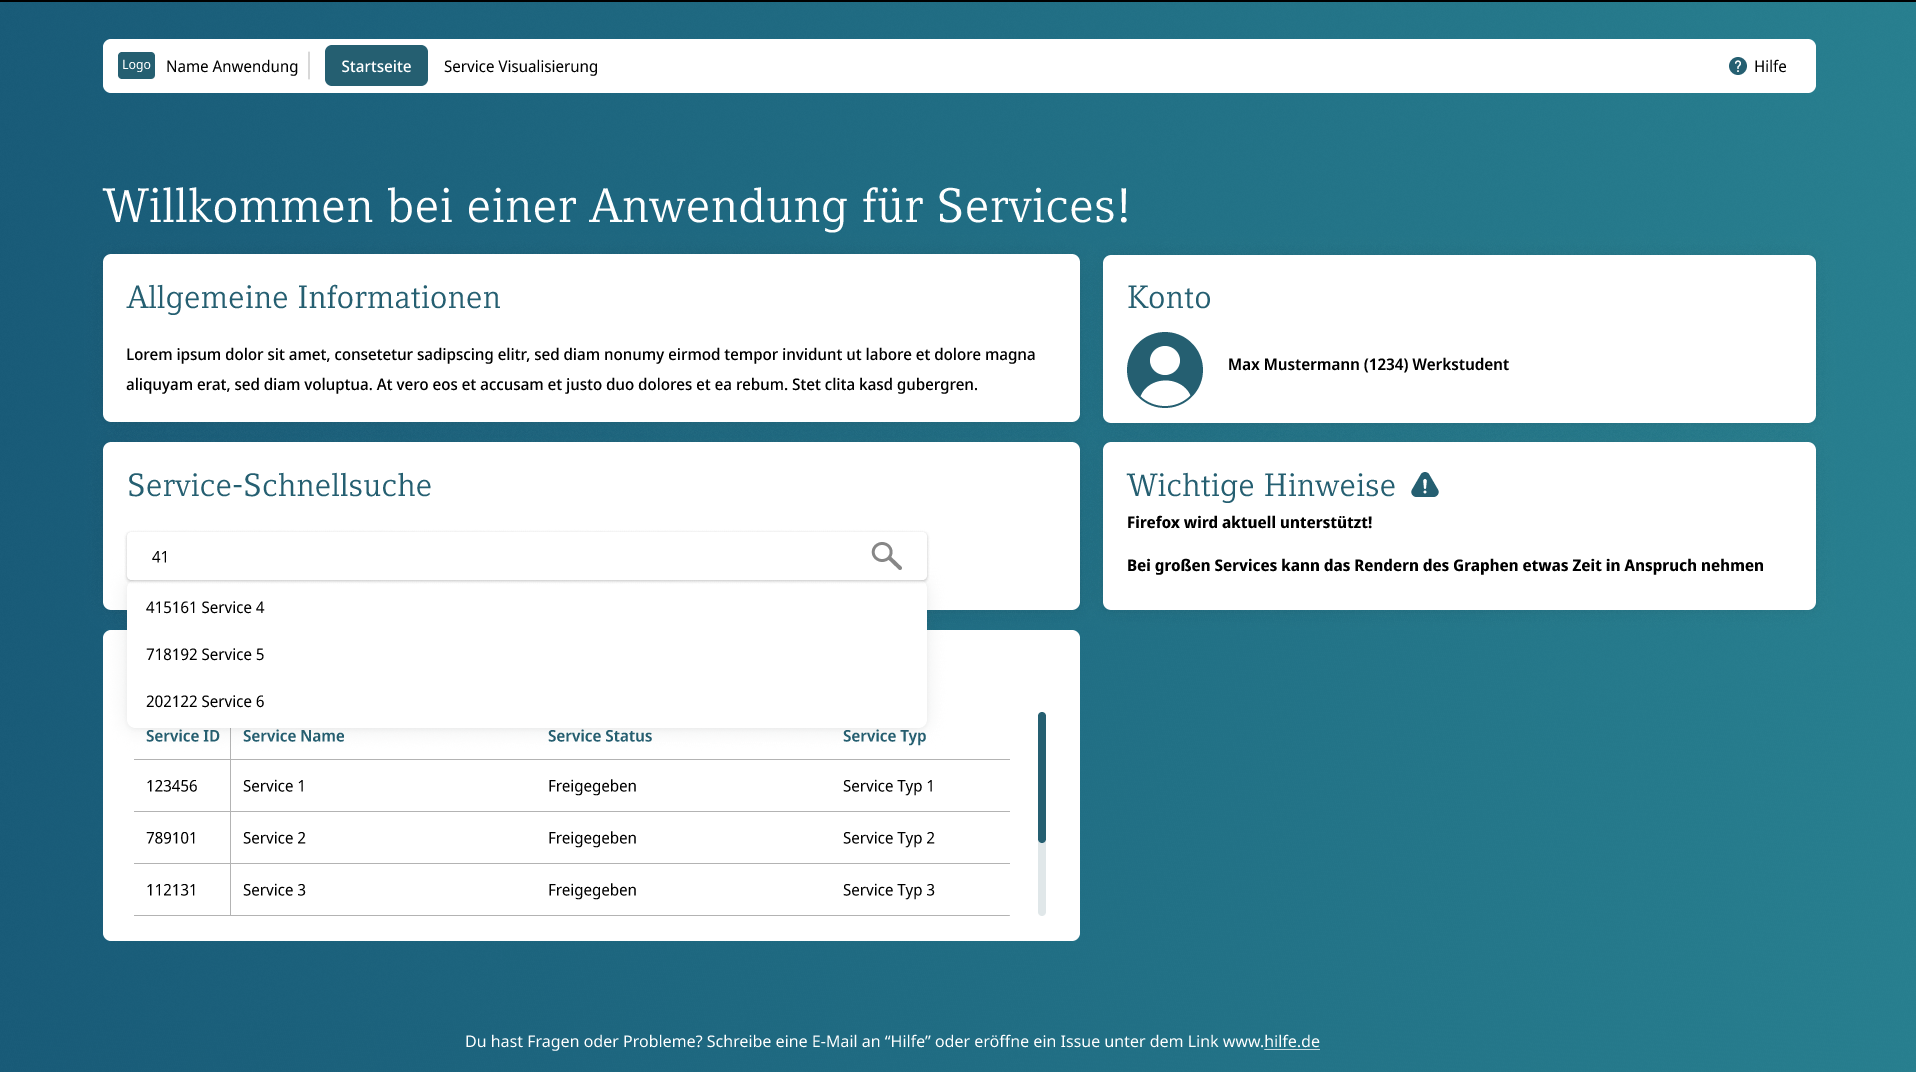Open the Startseite tab
Screen dimensions: 1916x1072
376,66
